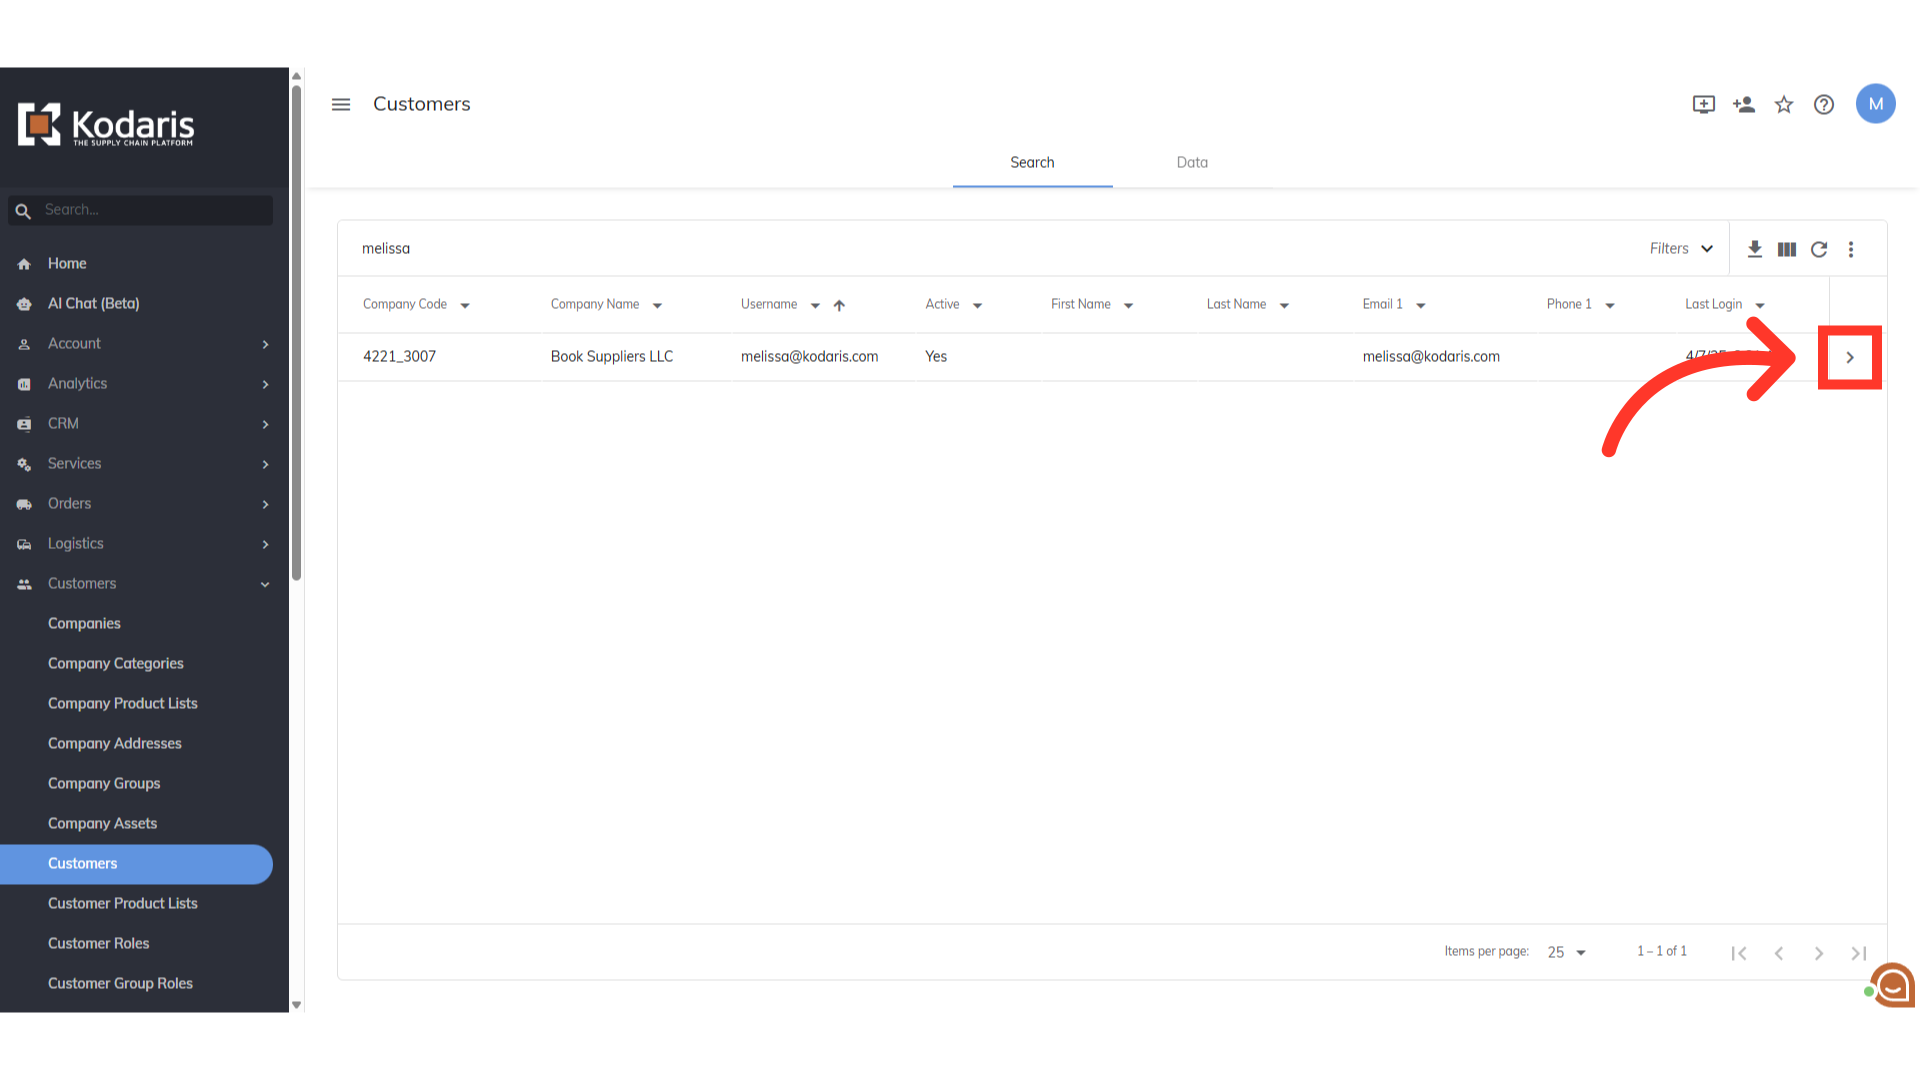Open the chat support widget icon

(1893, 986)
